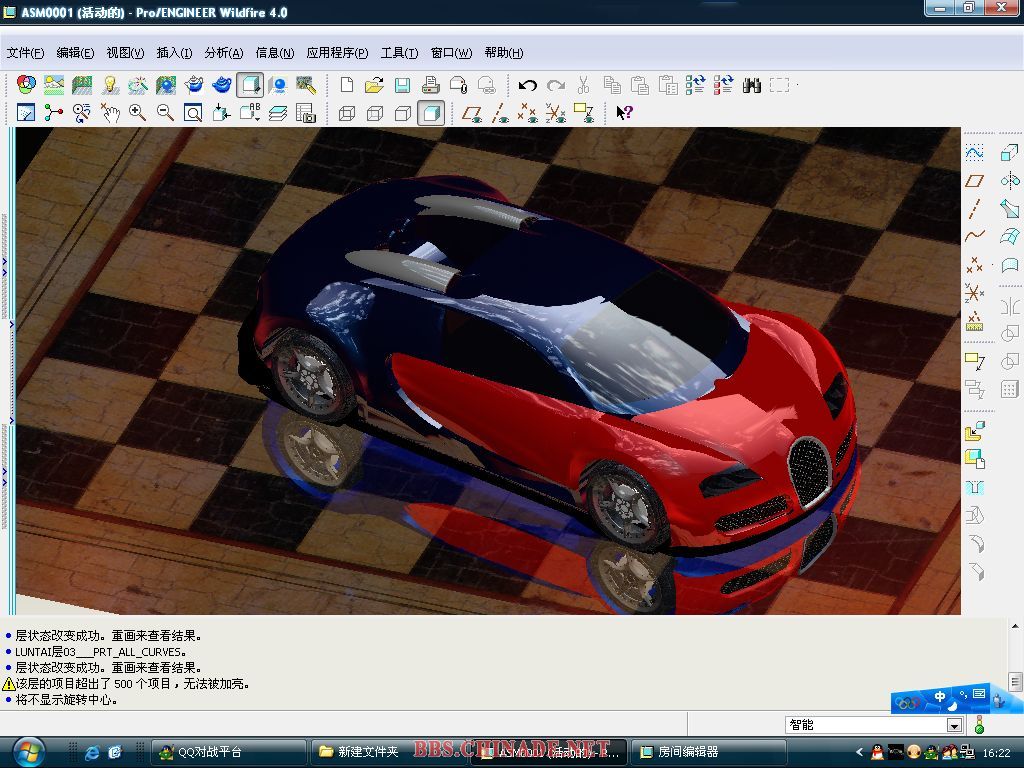
Task: Click the Print icon in toolbar
Action: point(430,86)
